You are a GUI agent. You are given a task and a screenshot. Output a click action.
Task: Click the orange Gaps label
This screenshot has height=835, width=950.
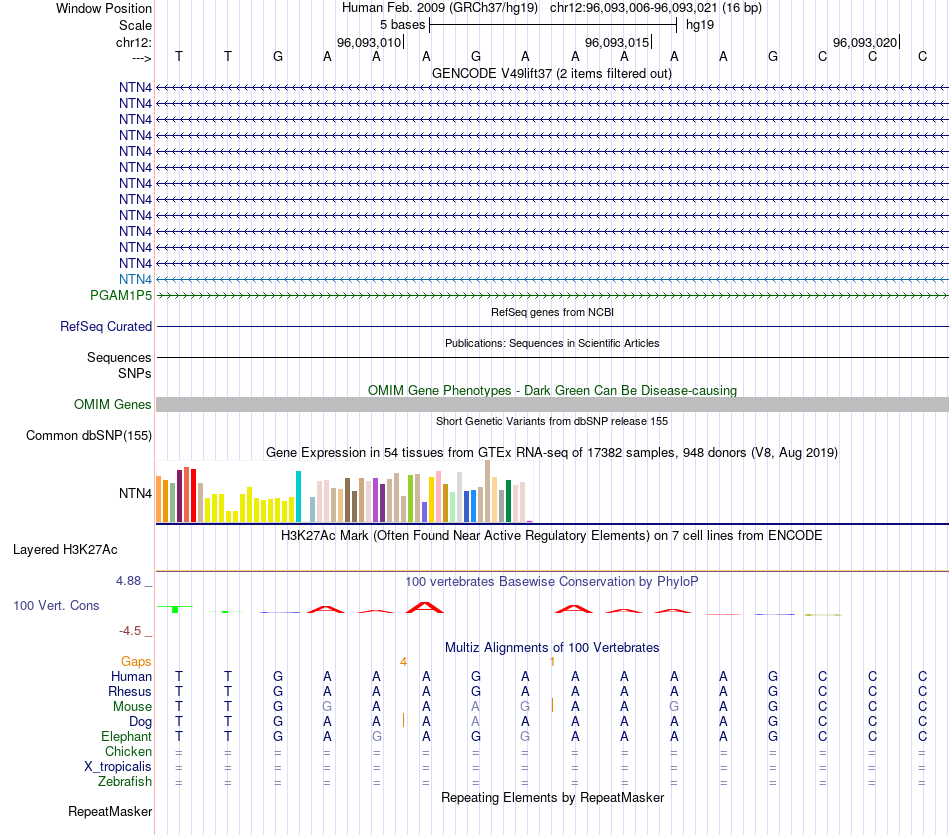pos(136,662)
